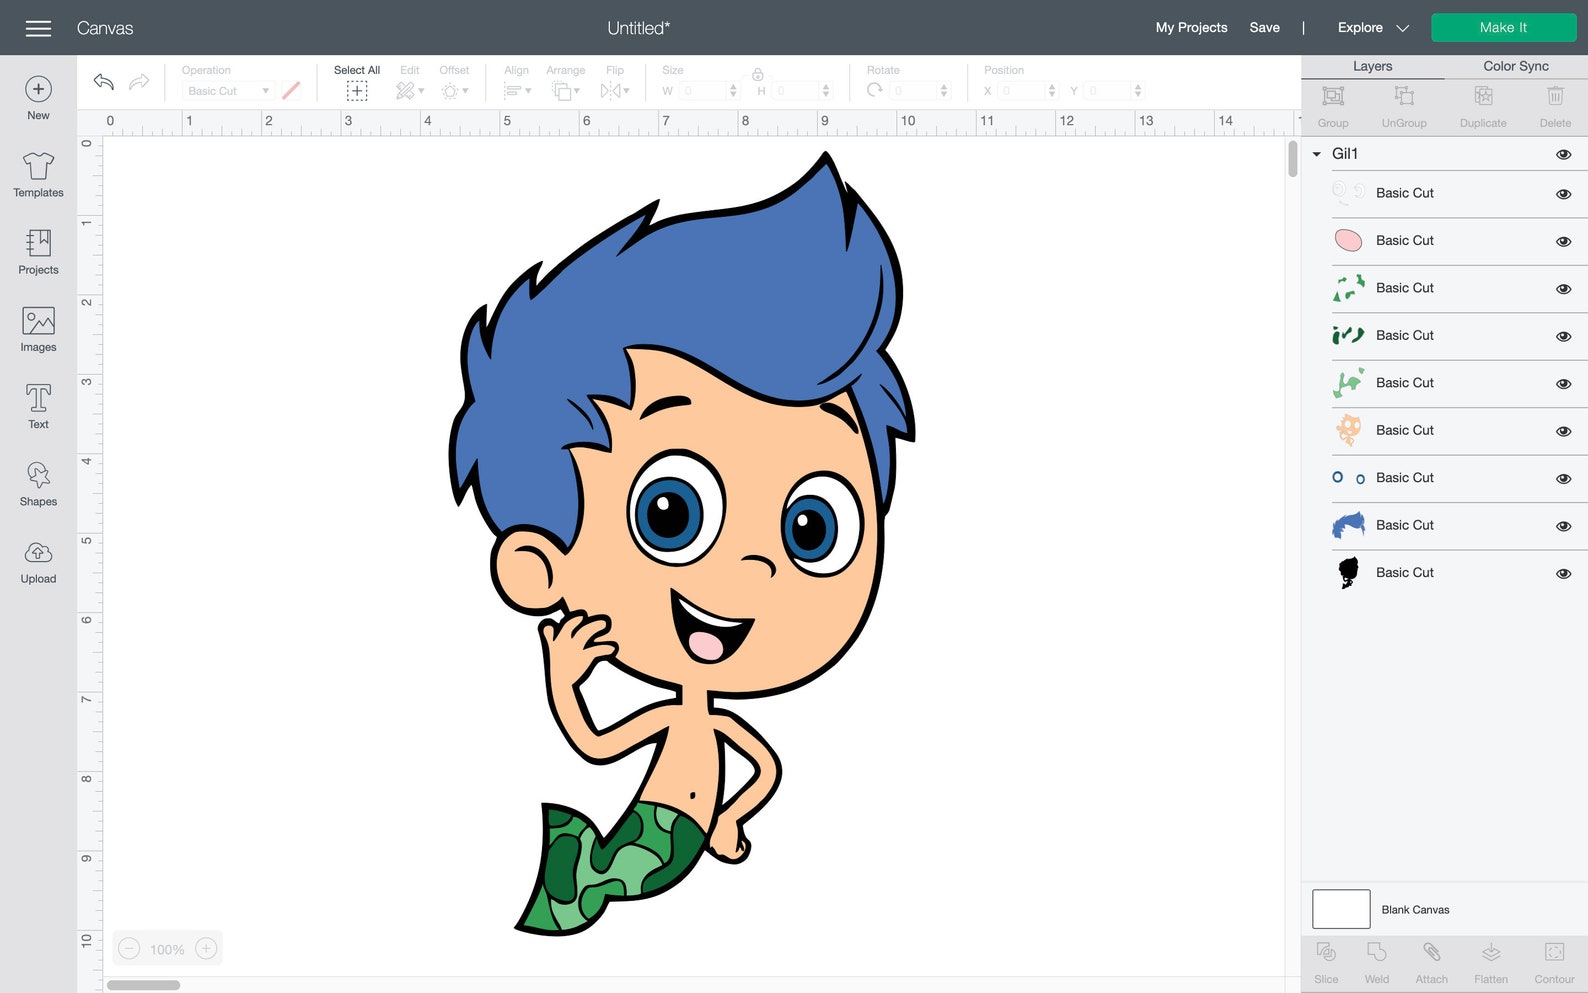Open the Explore machine dropdown
The image size is (1588, 993).
coord(1373,28)
